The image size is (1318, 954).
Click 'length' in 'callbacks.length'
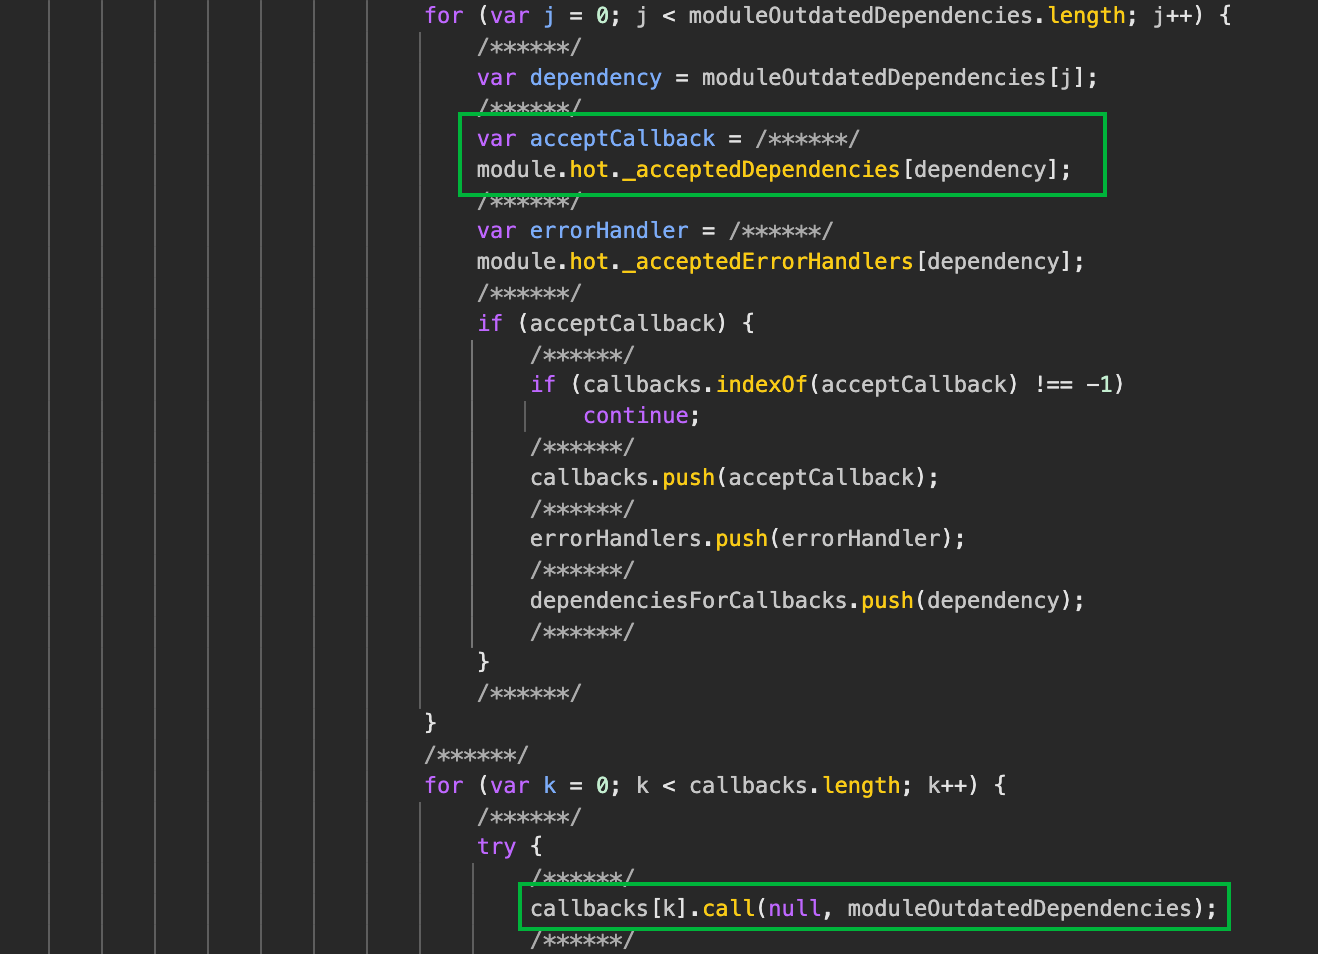(x=862, y=786)
